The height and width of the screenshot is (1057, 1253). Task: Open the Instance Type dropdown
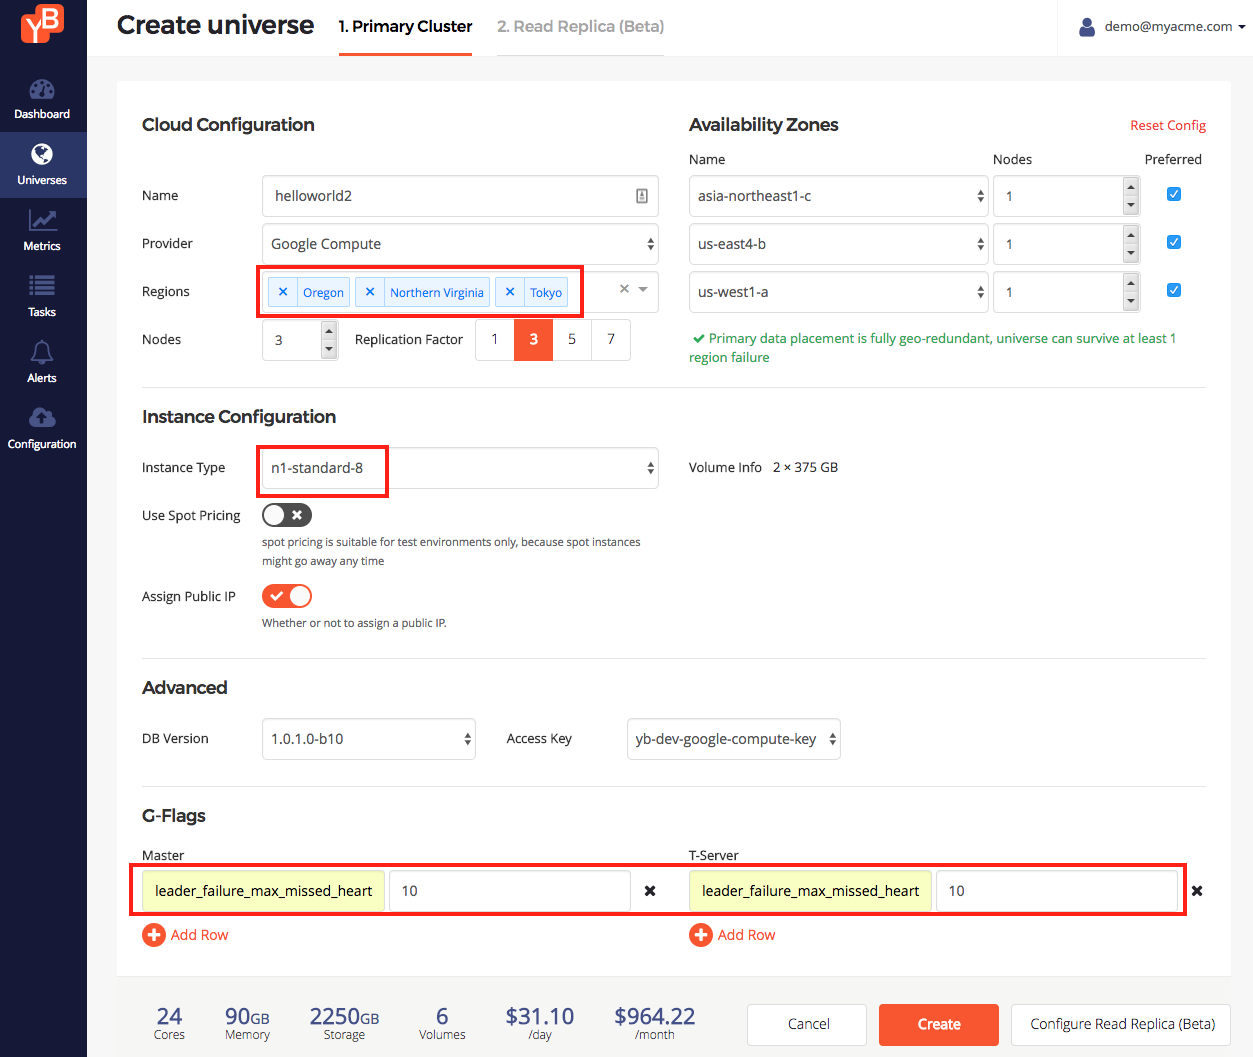(x=460, y=468)
